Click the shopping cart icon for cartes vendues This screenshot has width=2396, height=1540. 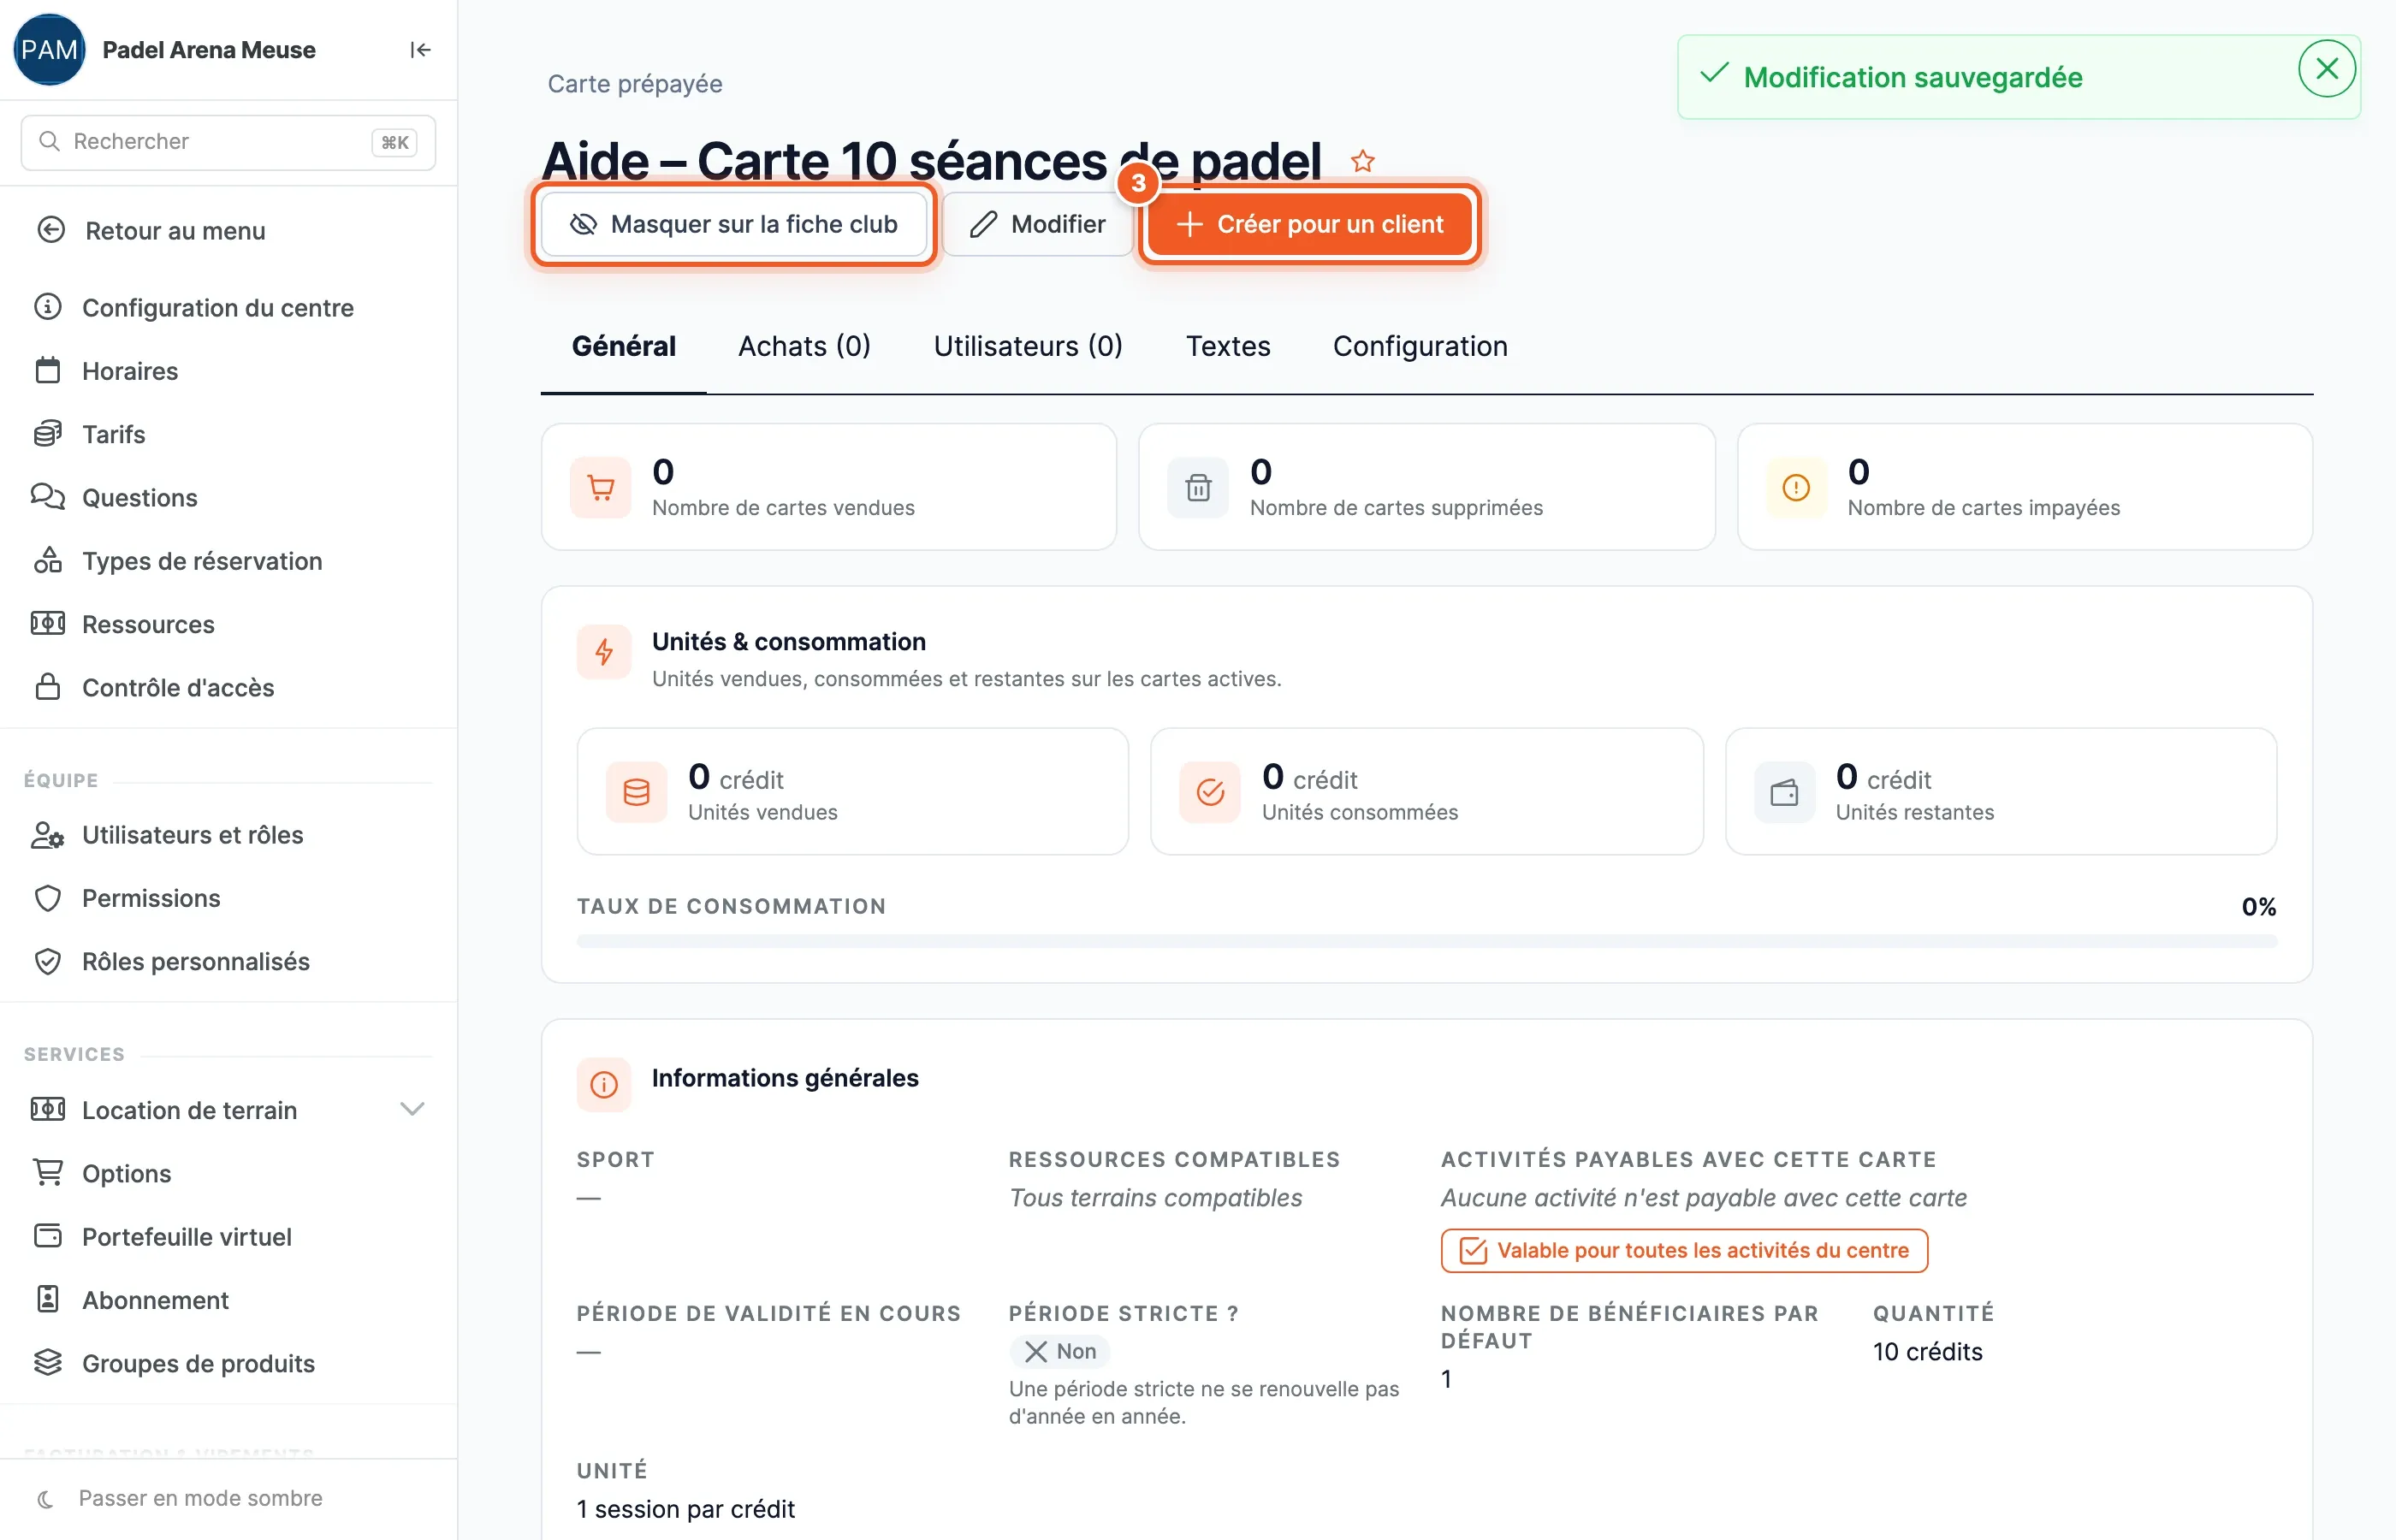click(601, 488)
